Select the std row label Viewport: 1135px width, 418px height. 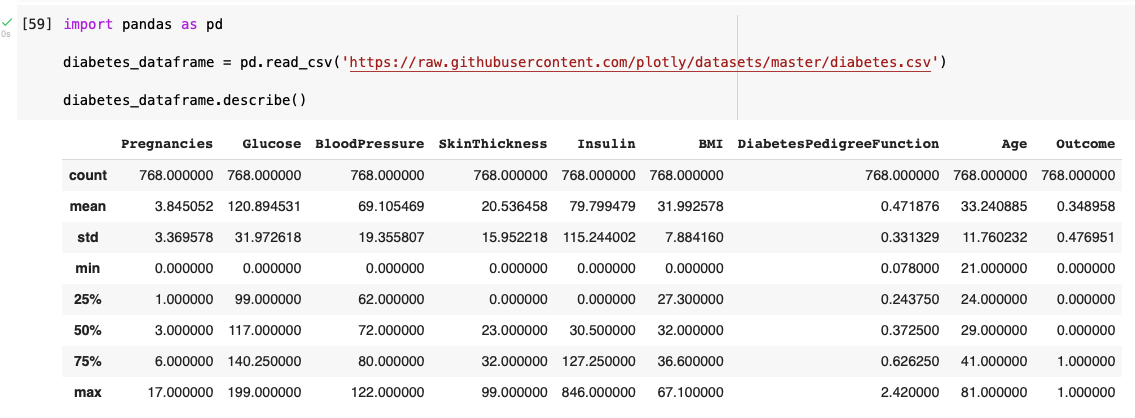[x=88, y=237]
